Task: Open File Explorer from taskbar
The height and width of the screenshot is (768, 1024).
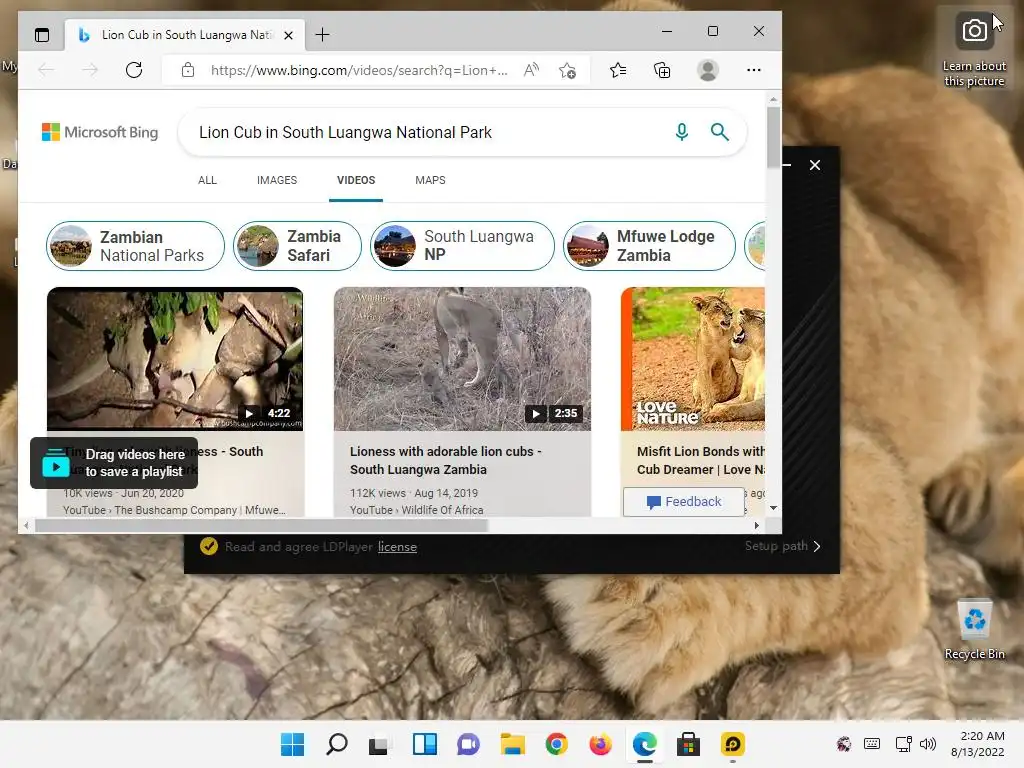Action: [x=513, y=744]
